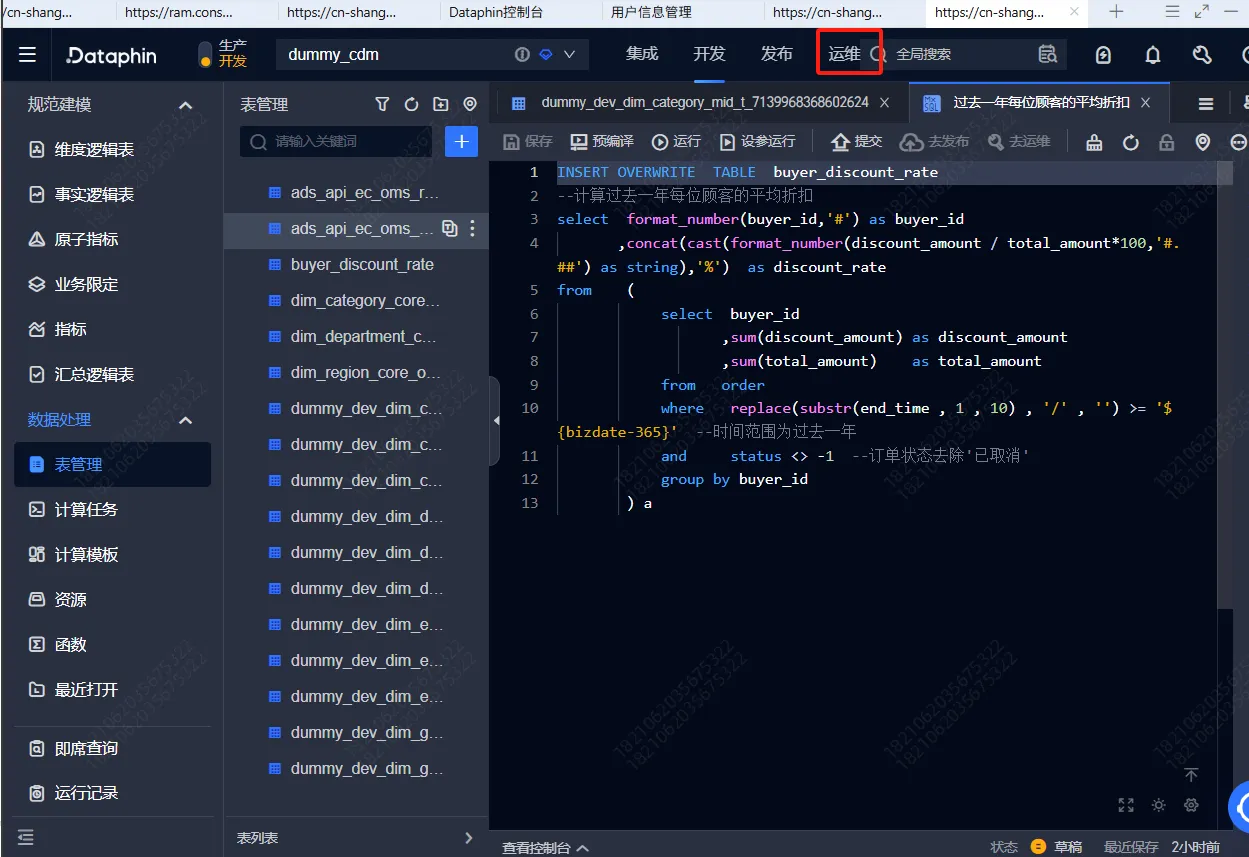The image size is (1249, 857).
Task: Switch to the 集成 top menu
Action: [x=642, y=54]
